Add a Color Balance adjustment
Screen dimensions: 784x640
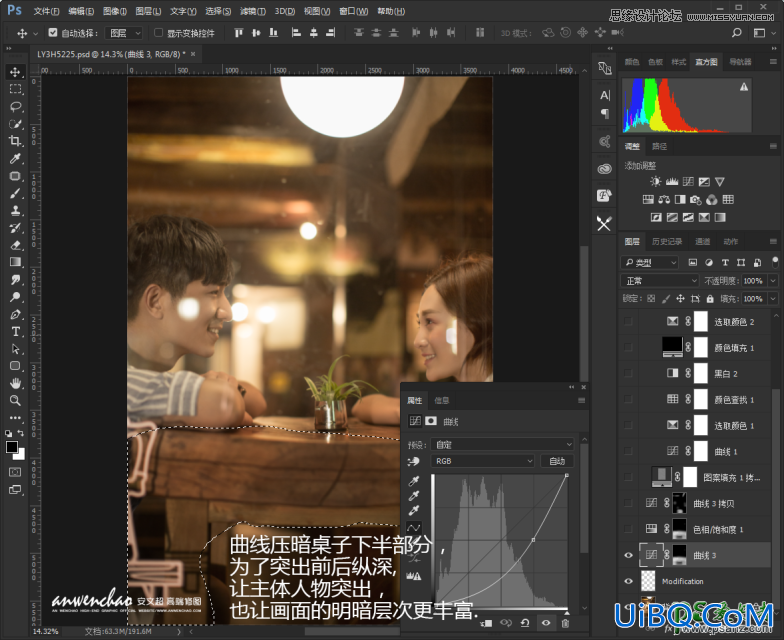click(x=664, y=200)
